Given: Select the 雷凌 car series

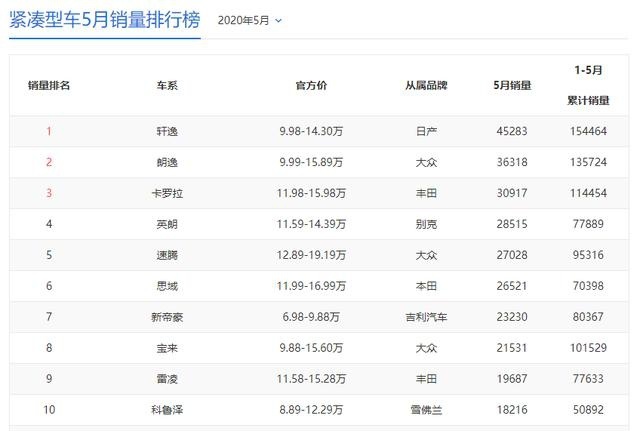Looking at the screenshot, I should (x=167, y=379).
